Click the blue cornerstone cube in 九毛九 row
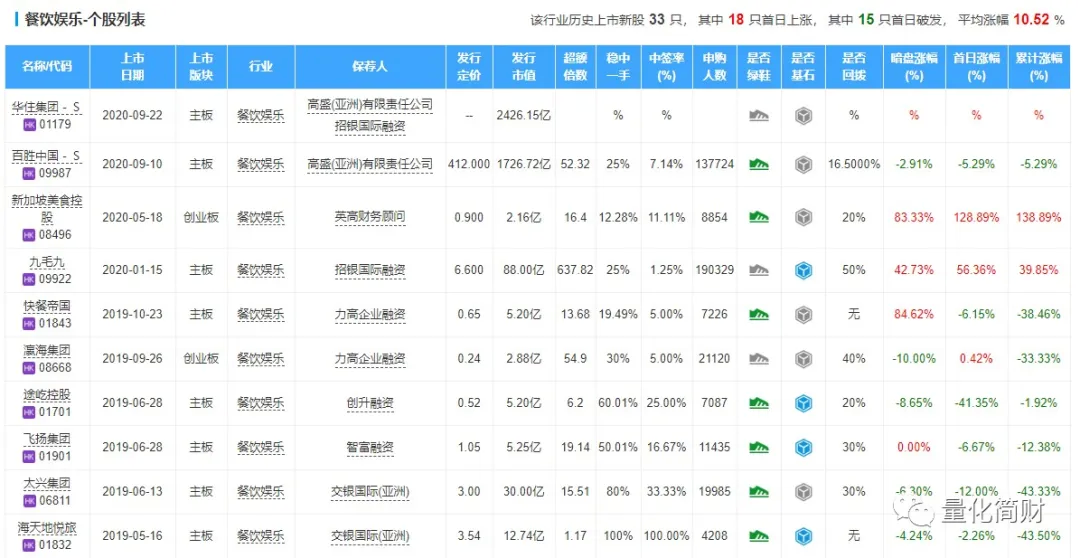1080x558 pixels. [802, 270]
